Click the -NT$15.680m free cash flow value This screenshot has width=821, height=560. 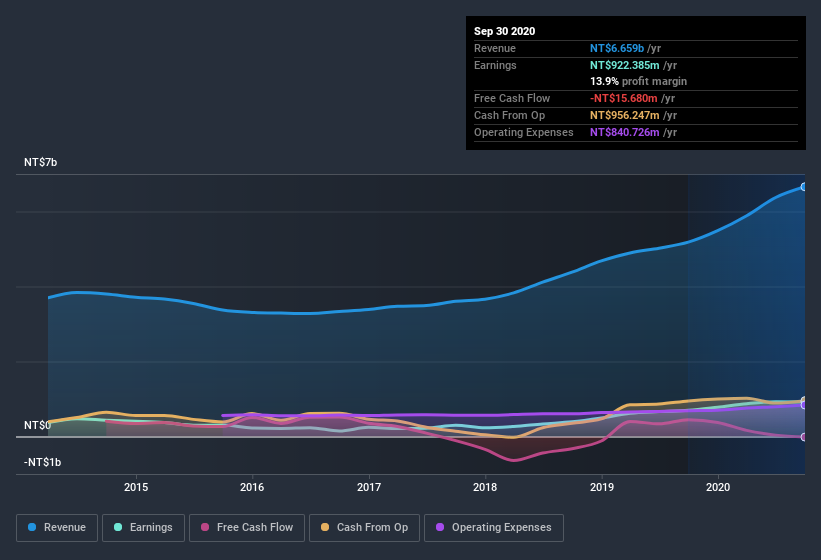624,98
